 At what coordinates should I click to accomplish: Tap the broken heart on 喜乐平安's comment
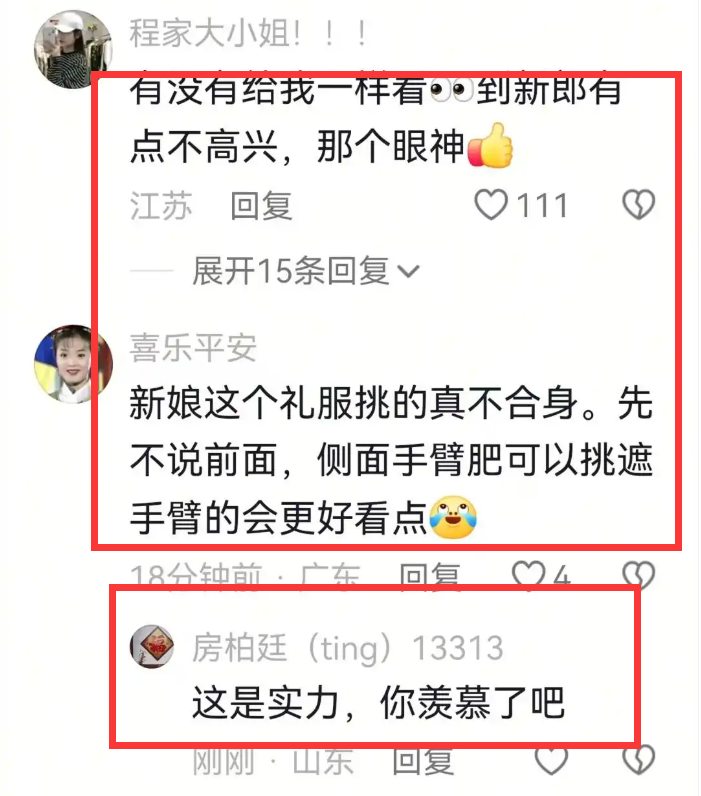(639, 576)
